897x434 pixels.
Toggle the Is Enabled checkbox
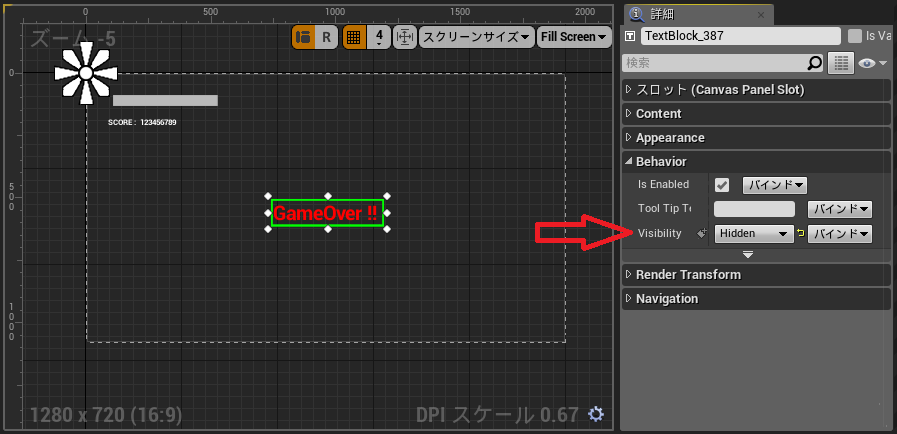(722, 185)
